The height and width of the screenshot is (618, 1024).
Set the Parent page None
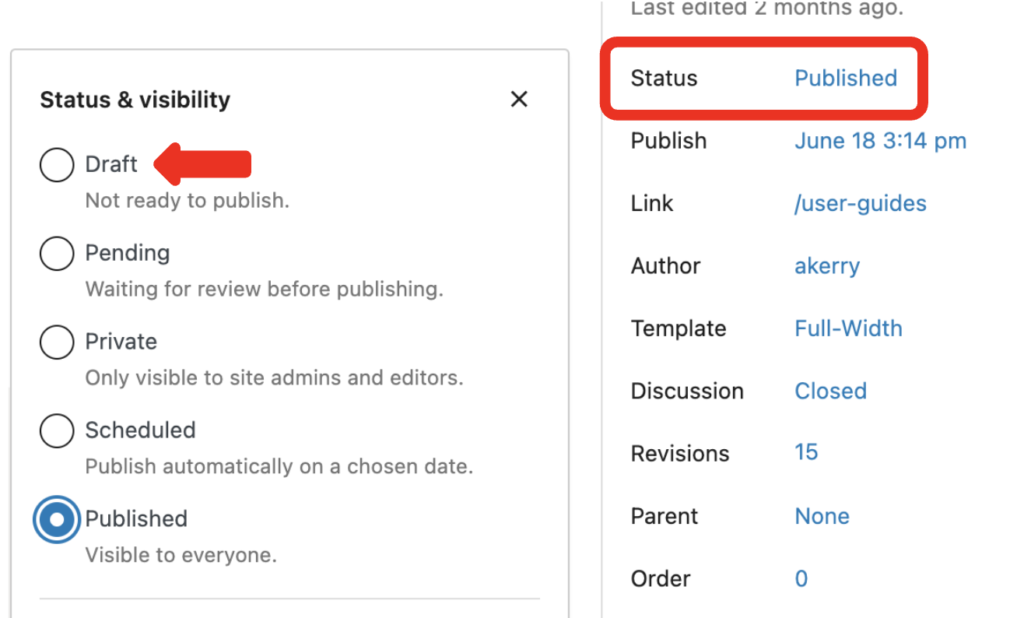tap(822, 516)
